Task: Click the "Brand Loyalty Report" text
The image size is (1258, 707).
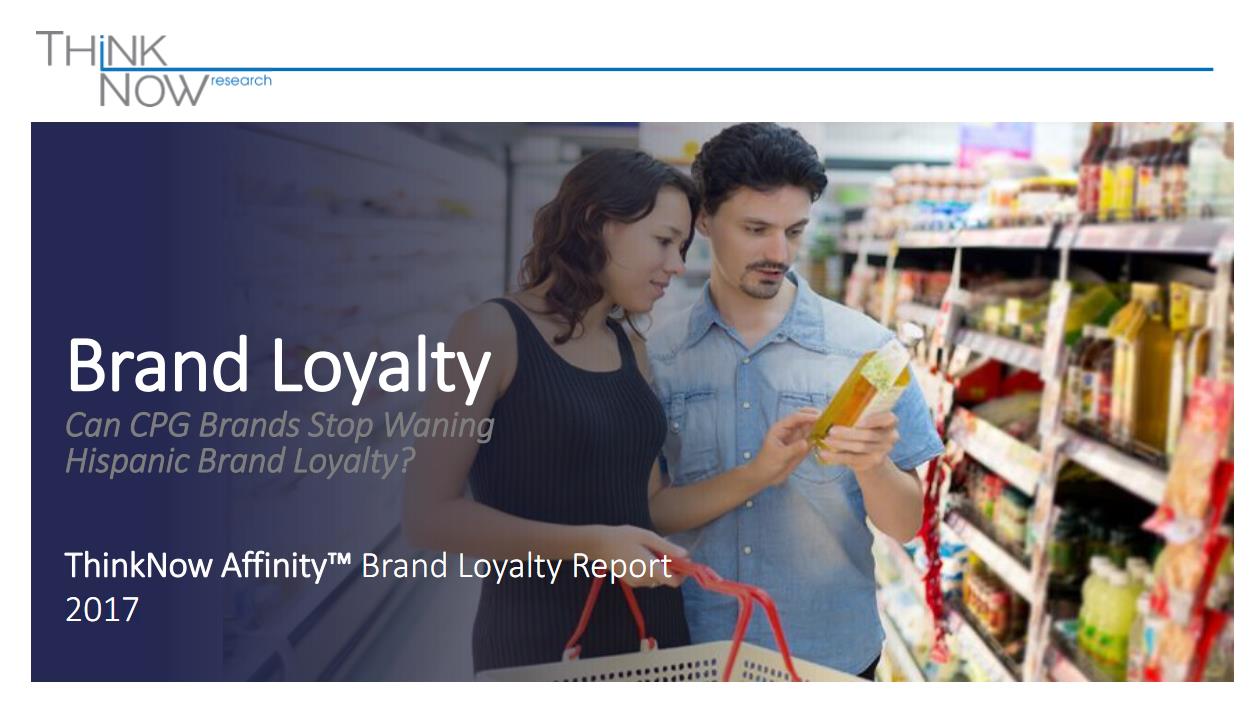Action: point(516,566)
